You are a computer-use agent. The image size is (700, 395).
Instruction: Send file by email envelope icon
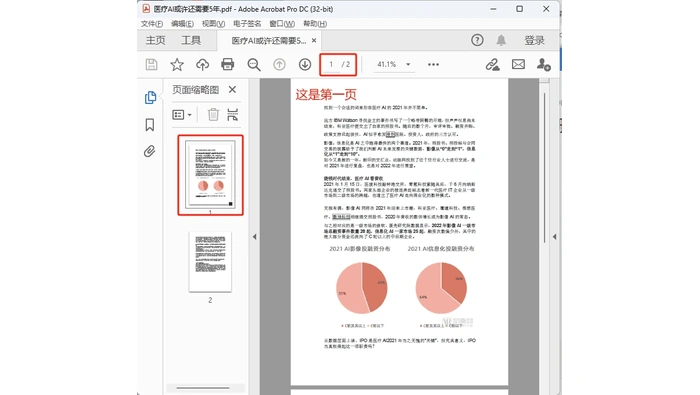click(x=518, y=65)
